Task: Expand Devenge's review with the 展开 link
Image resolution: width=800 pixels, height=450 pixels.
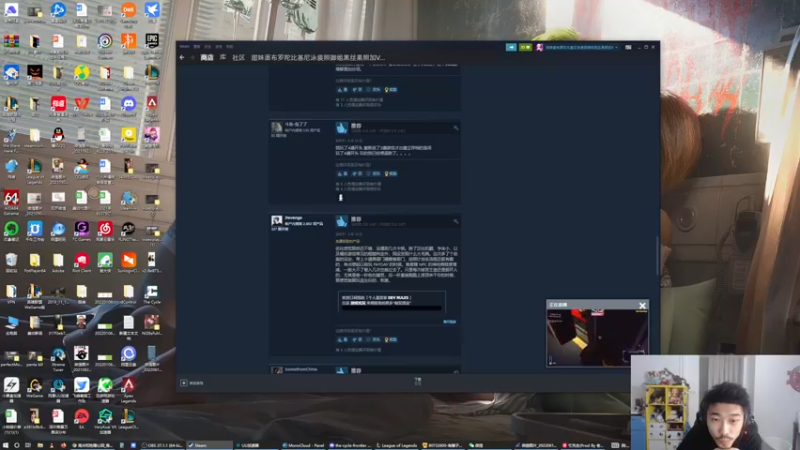Action: pyautogui.click(x=449, y=321)
